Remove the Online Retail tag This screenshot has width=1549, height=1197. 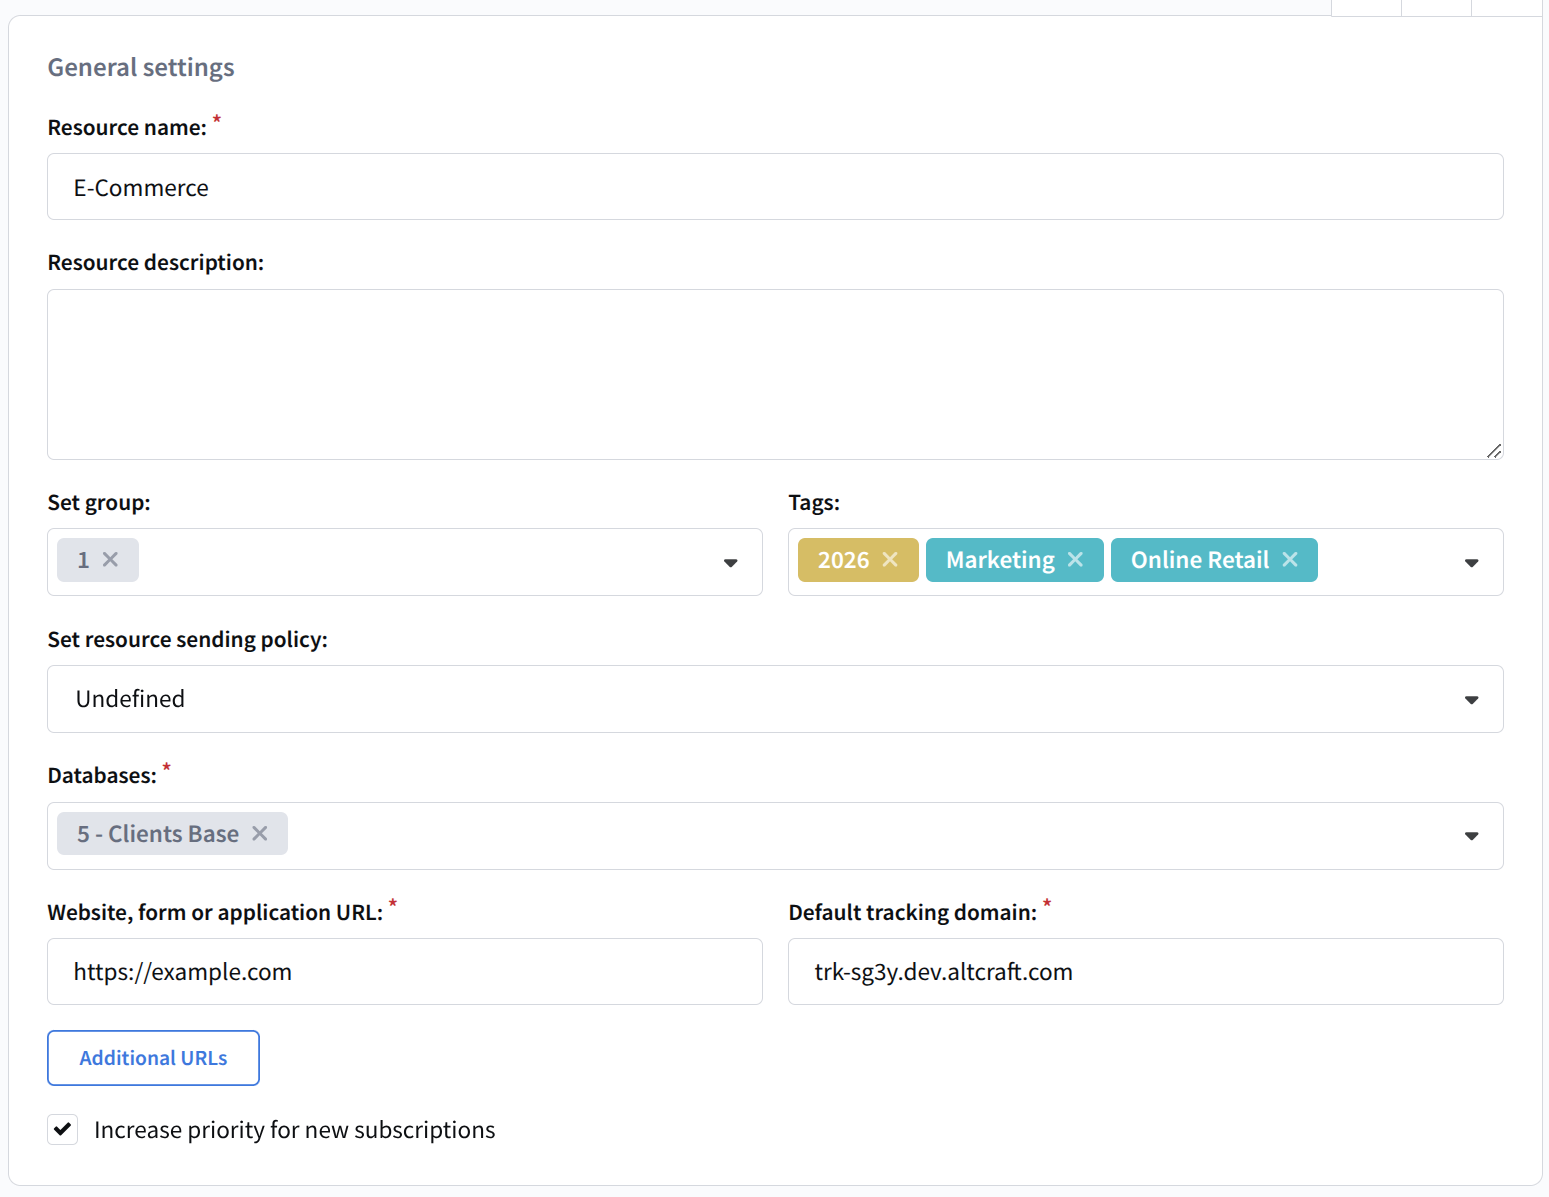[1290, 560]
